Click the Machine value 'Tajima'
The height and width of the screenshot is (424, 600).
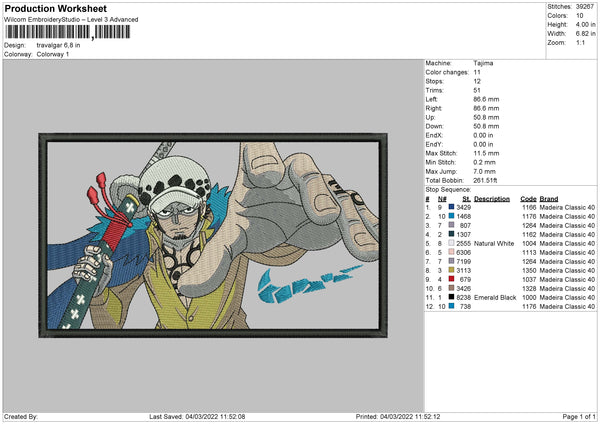[483, 63]
